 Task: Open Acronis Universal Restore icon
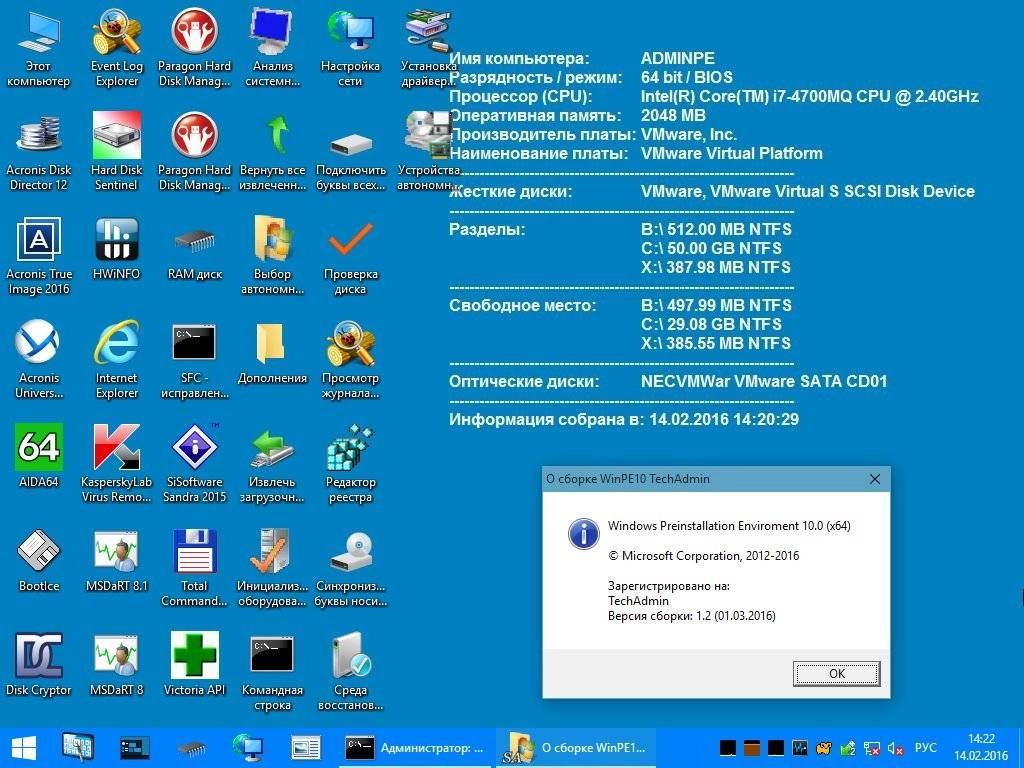[39, 359]
